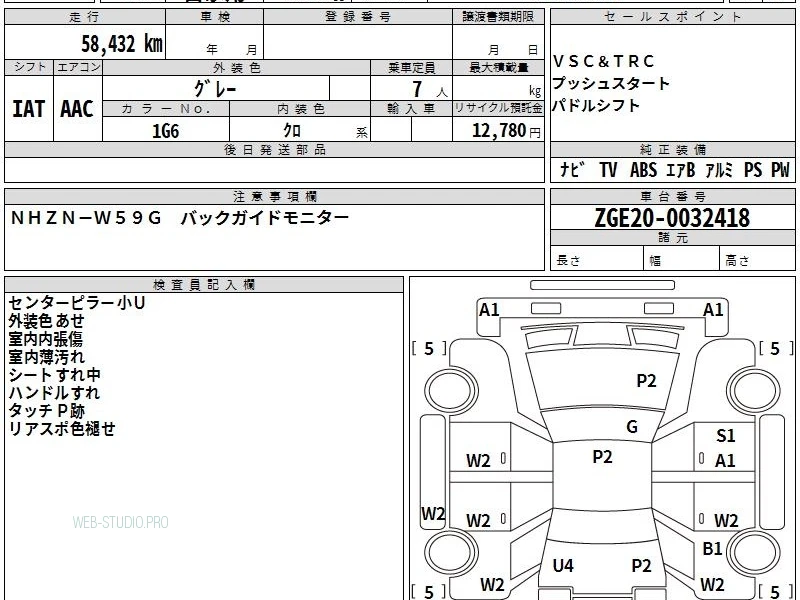Select the 純正装備 header
The image size is (800, 600).
pyautogui.click(x=672, y=149)
